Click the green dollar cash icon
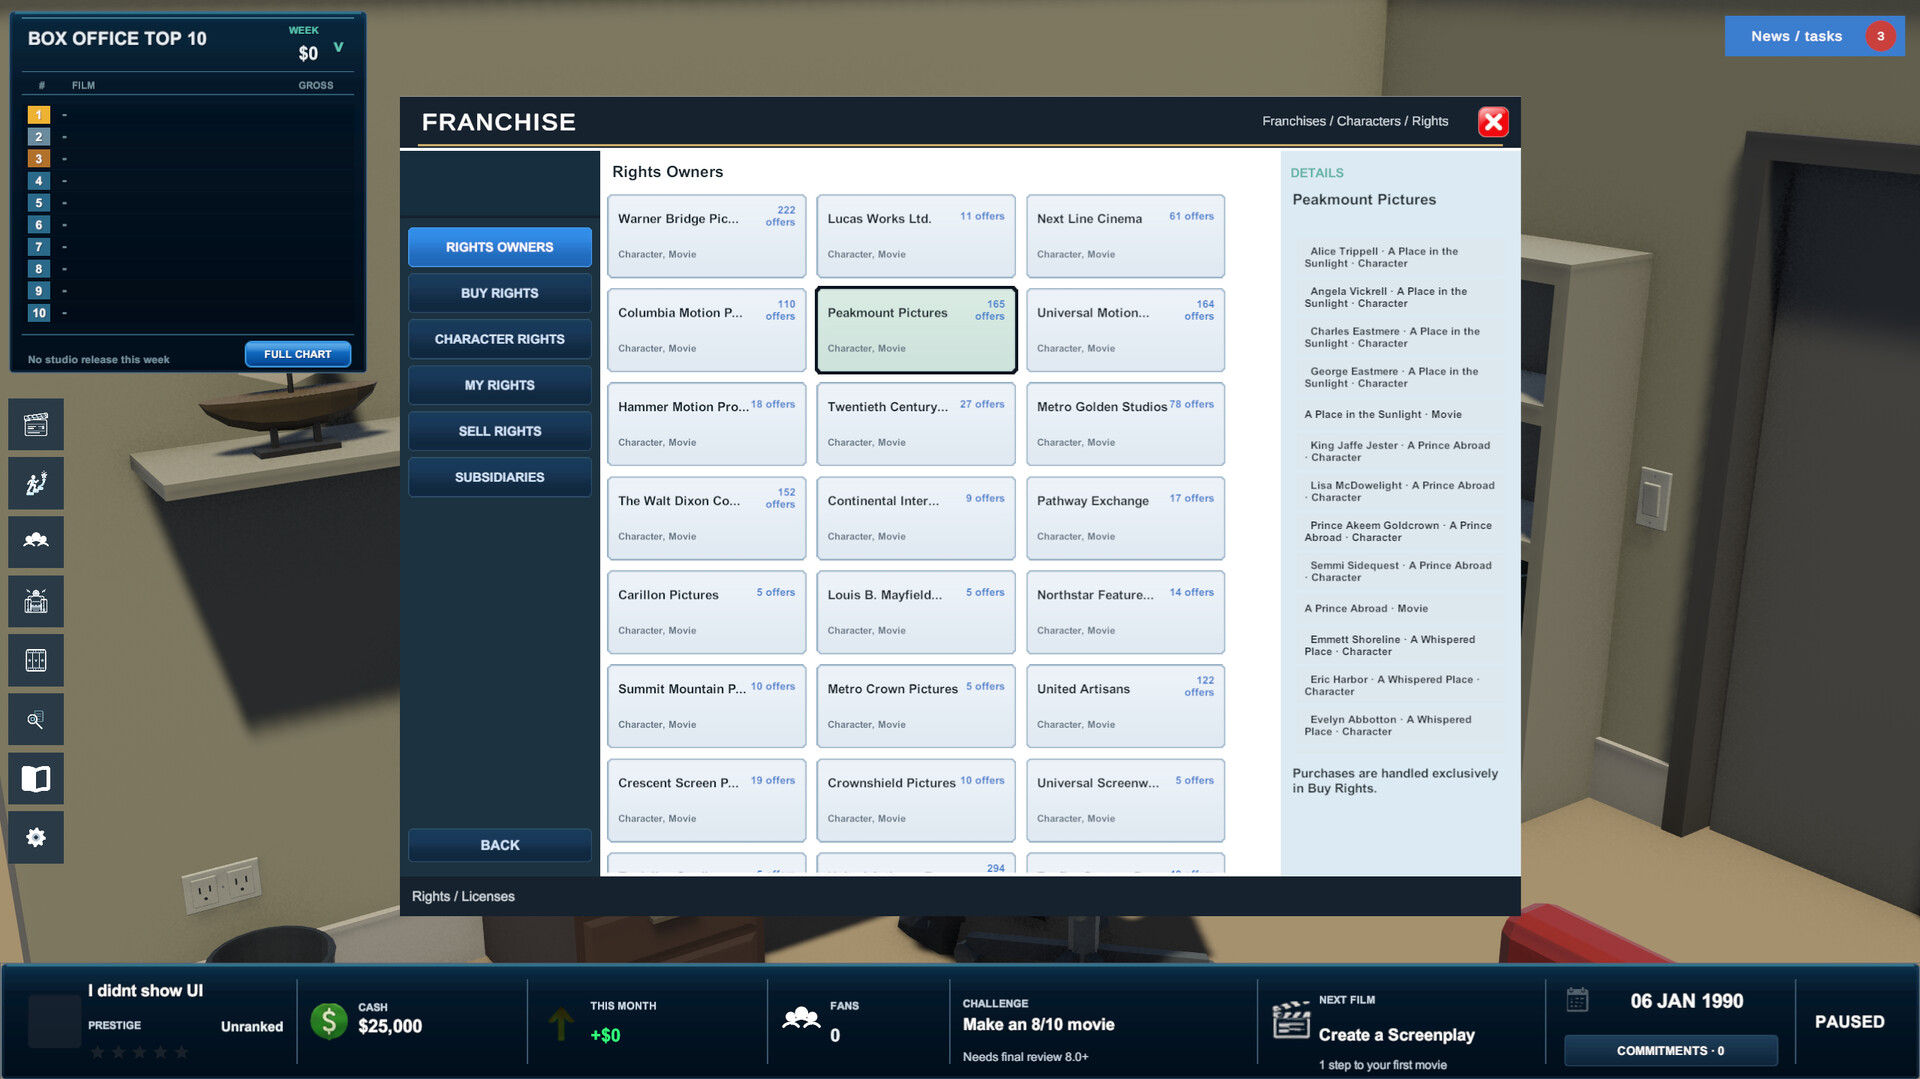Image resolution: width=1920 pixels, height=1079 pixels. click(329, 1021)
